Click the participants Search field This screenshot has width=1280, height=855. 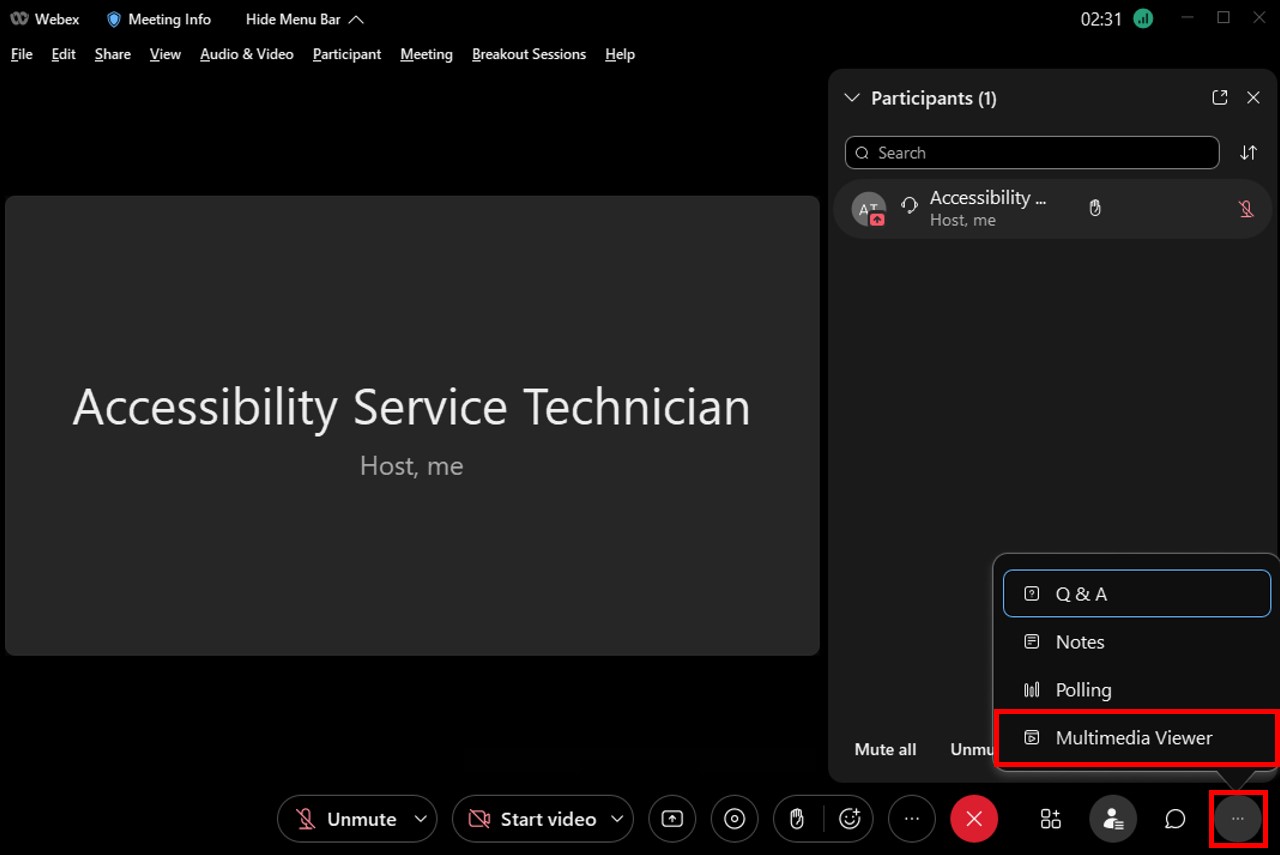tap(1032, 153)
